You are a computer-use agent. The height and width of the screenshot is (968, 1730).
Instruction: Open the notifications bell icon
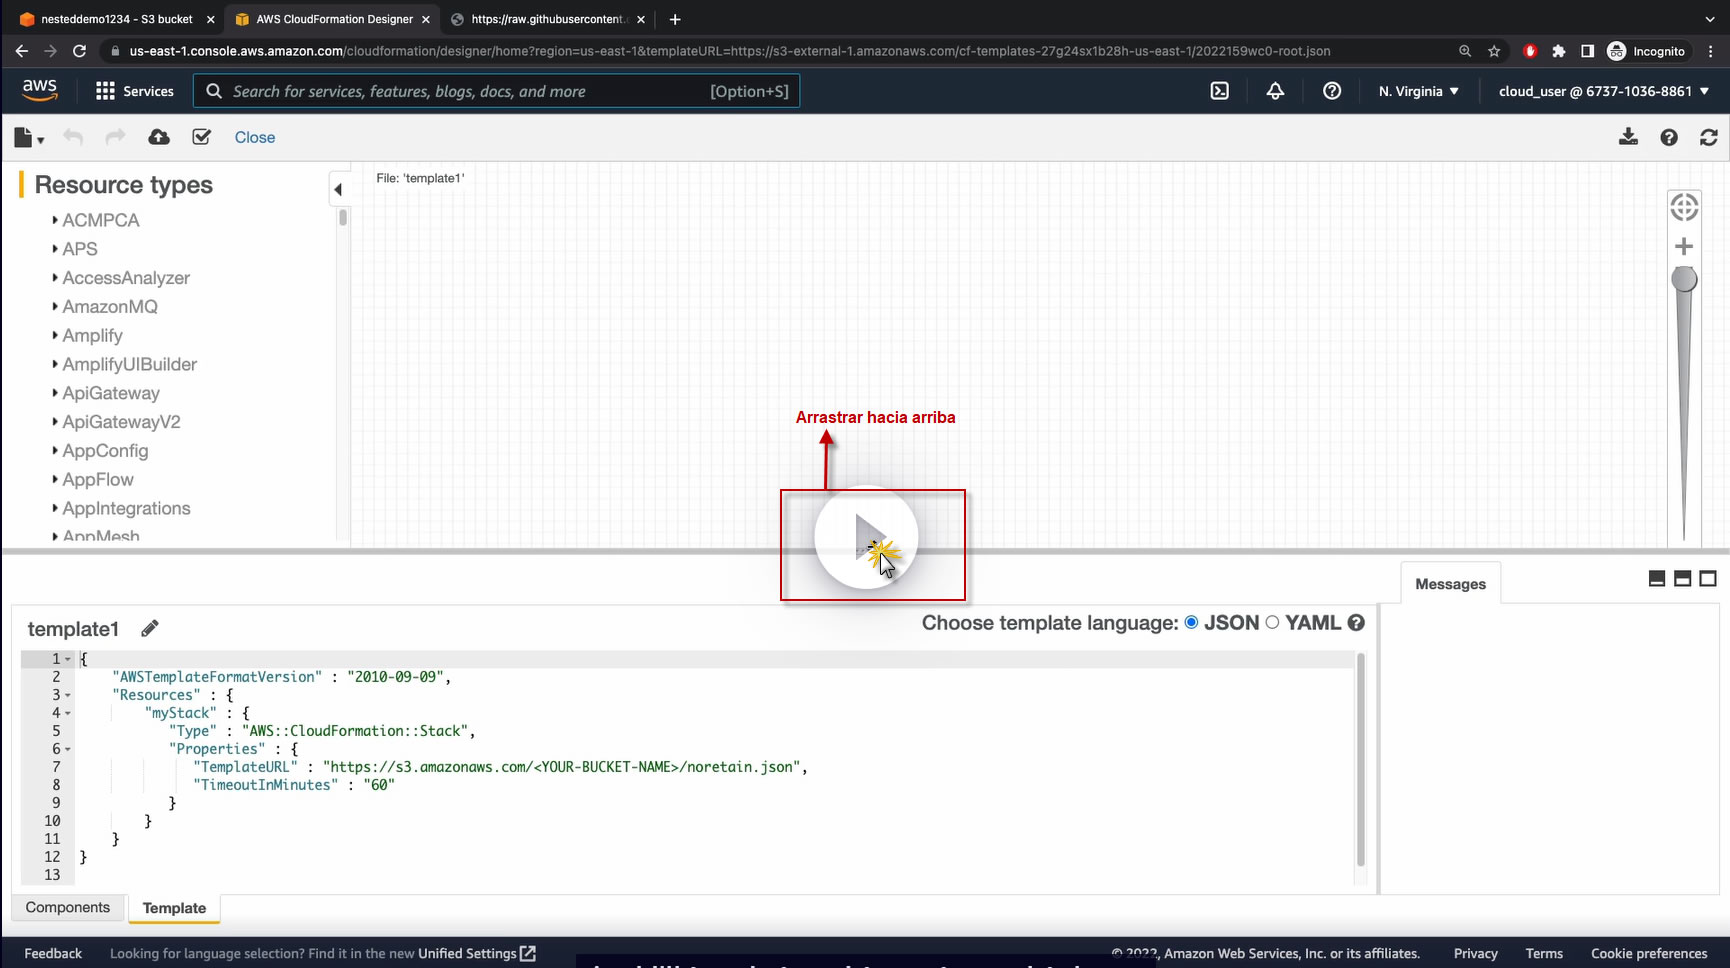click(1275, 91)
